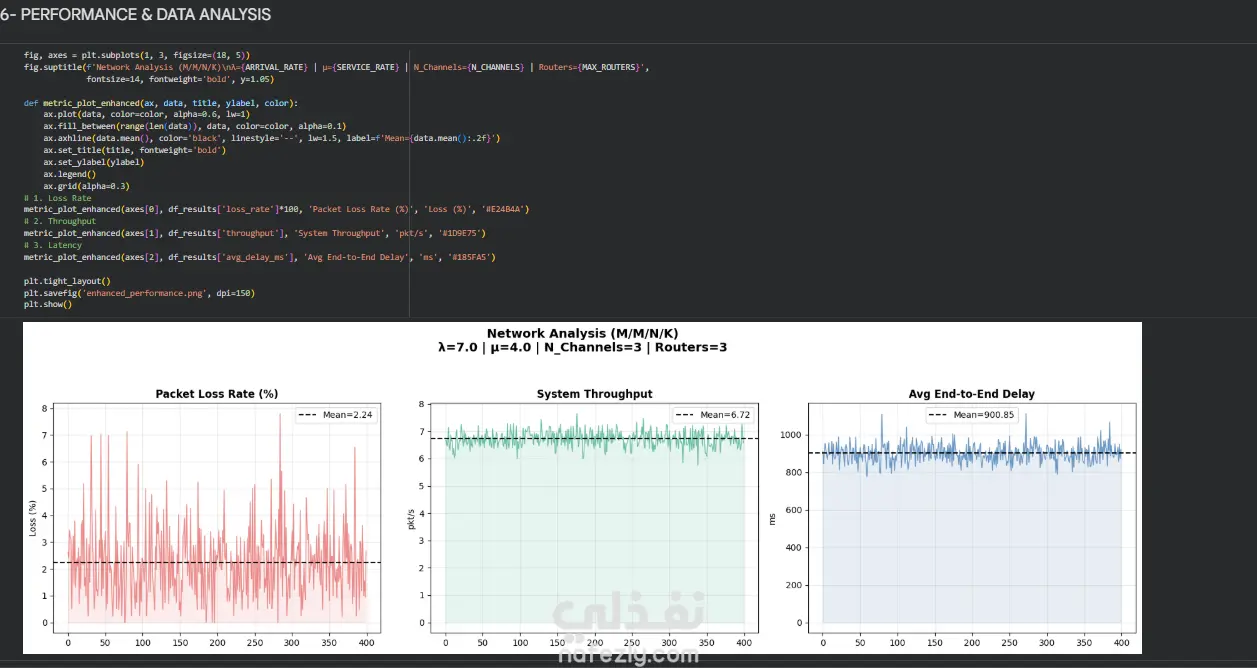This screenshot has height=668, width=1257.
Task: Click the 'Packet Loss Rate (%)' chart title
Action: pos(217,394)
